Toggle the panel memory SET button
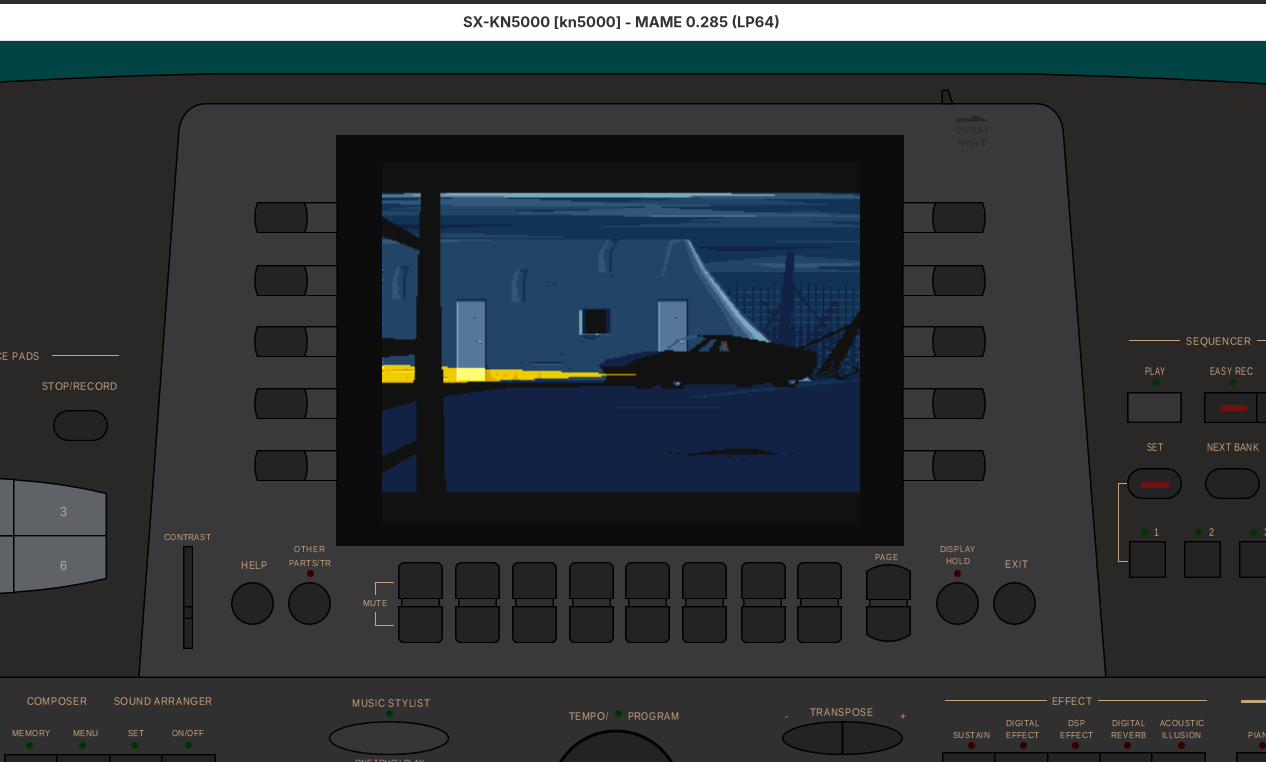This screenshot has height=762, width=1266. tap(1154, 484)
